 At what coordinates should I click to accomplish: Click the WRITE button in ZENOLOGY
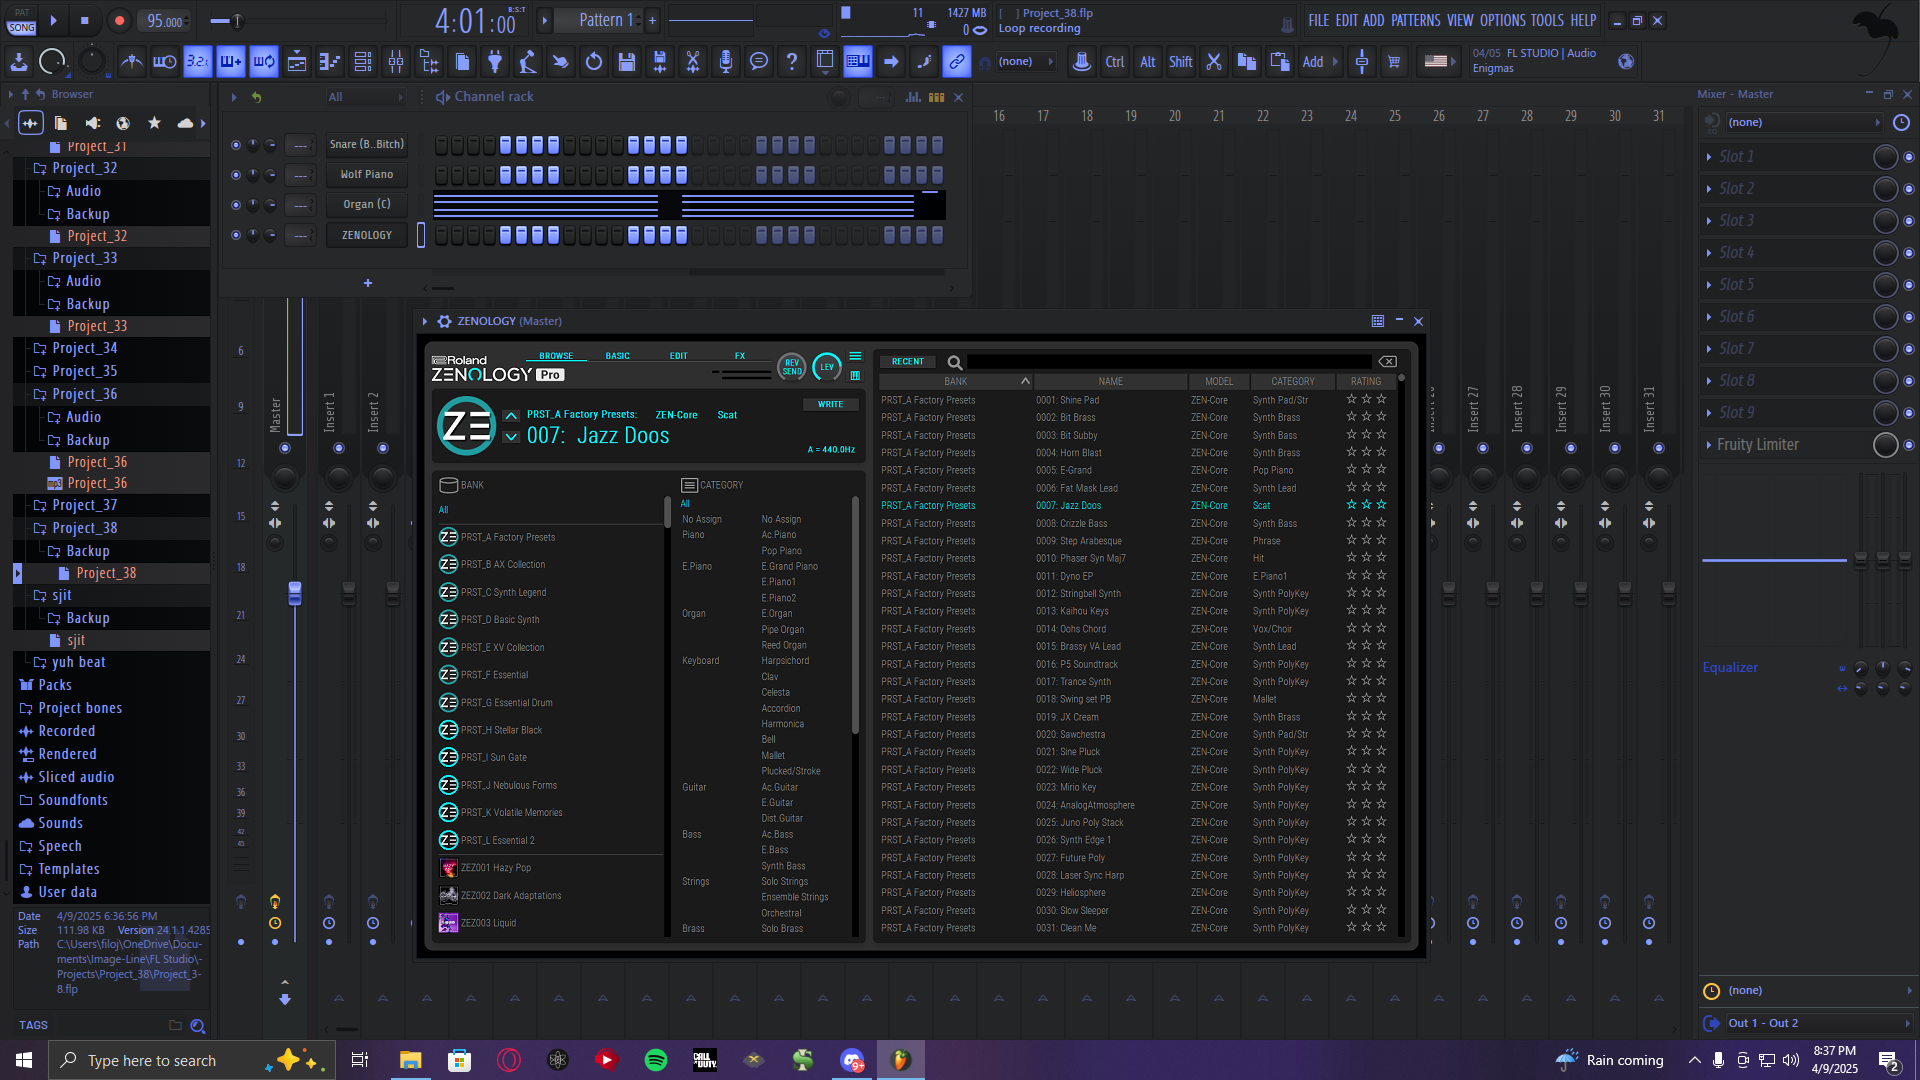[x=830, y=405]
